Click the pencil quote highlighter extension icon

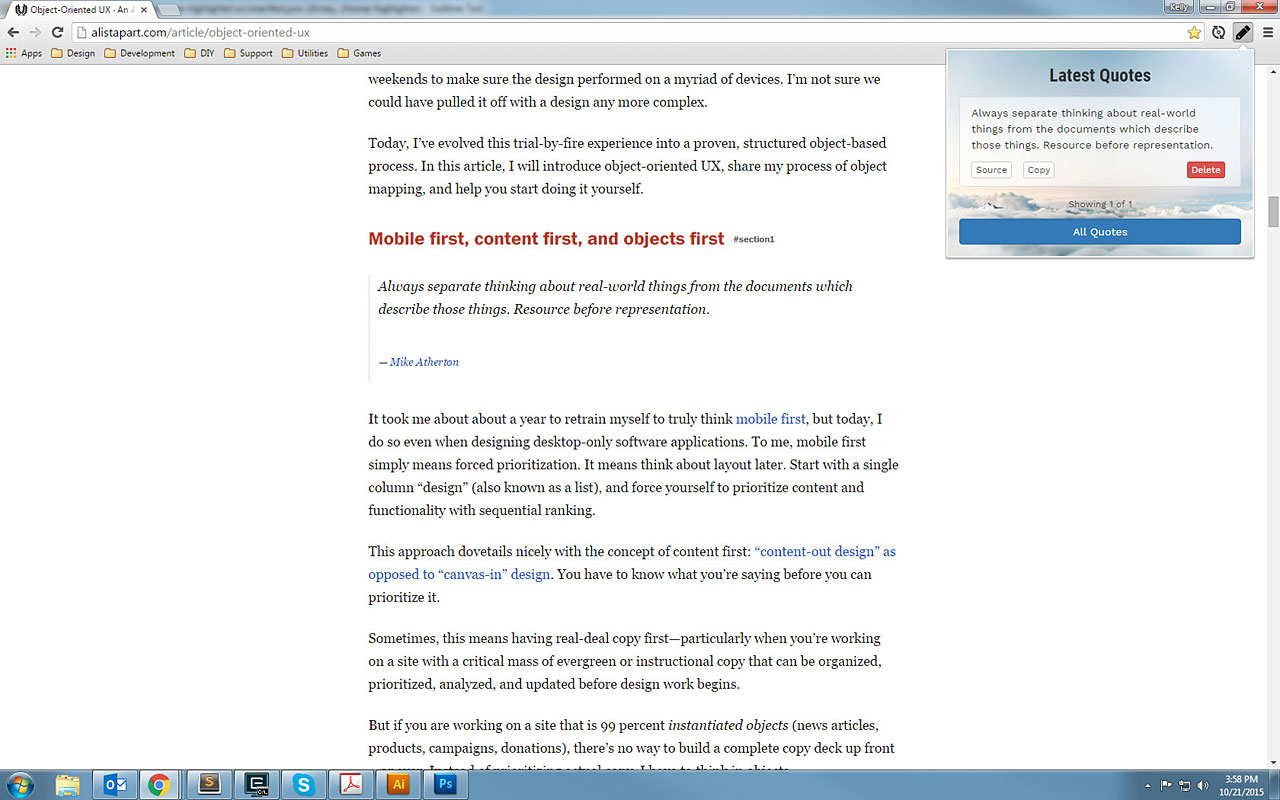coord(1242,32)
